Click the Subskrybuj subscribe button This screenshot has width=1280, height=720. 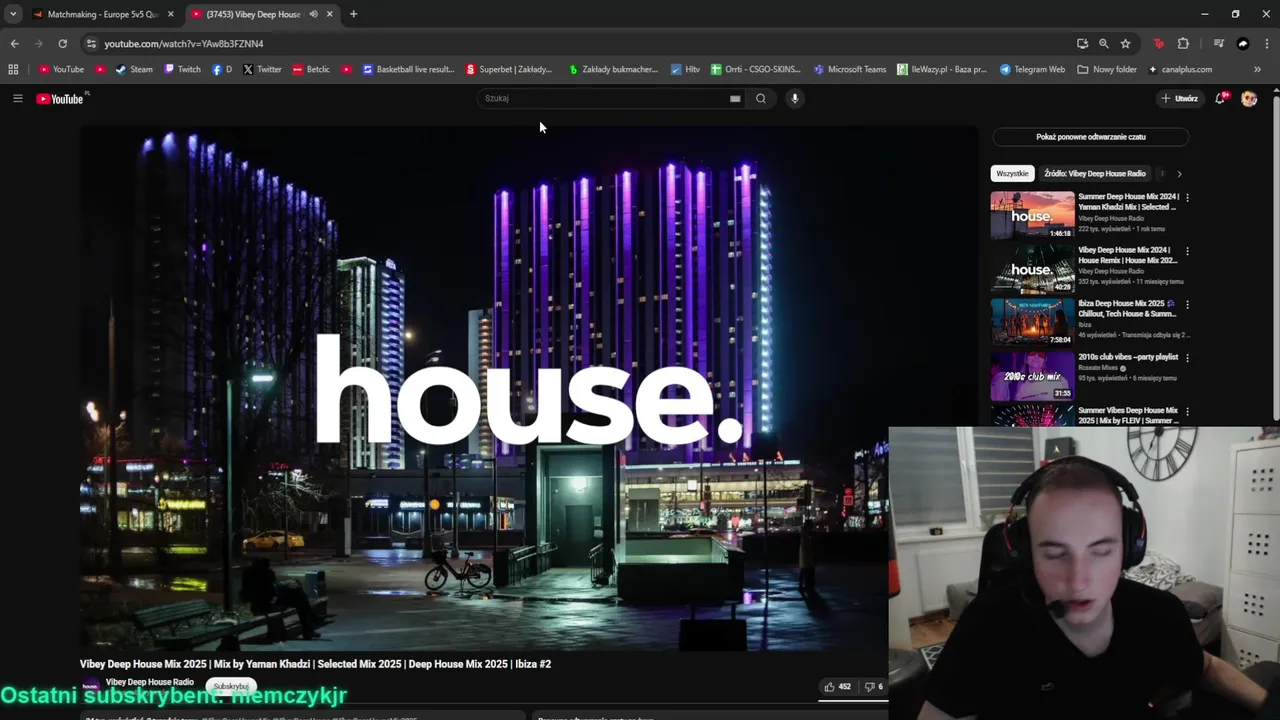(x=231, y=687)
